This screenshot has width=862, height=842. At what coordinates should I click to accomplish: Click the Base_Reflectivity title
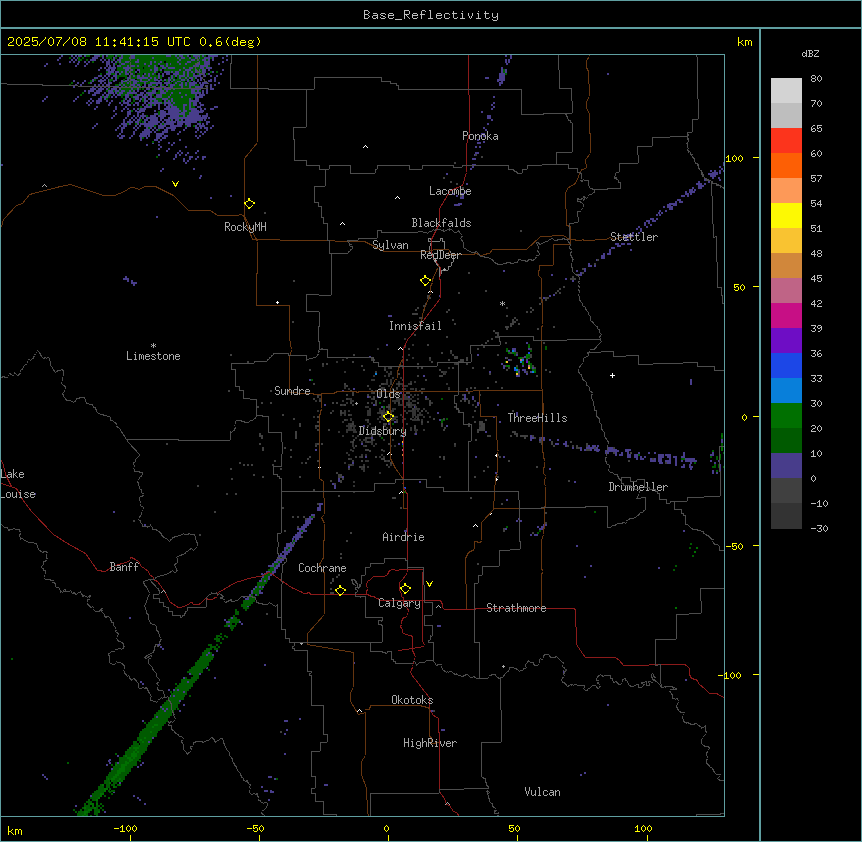tap(431, 15)
